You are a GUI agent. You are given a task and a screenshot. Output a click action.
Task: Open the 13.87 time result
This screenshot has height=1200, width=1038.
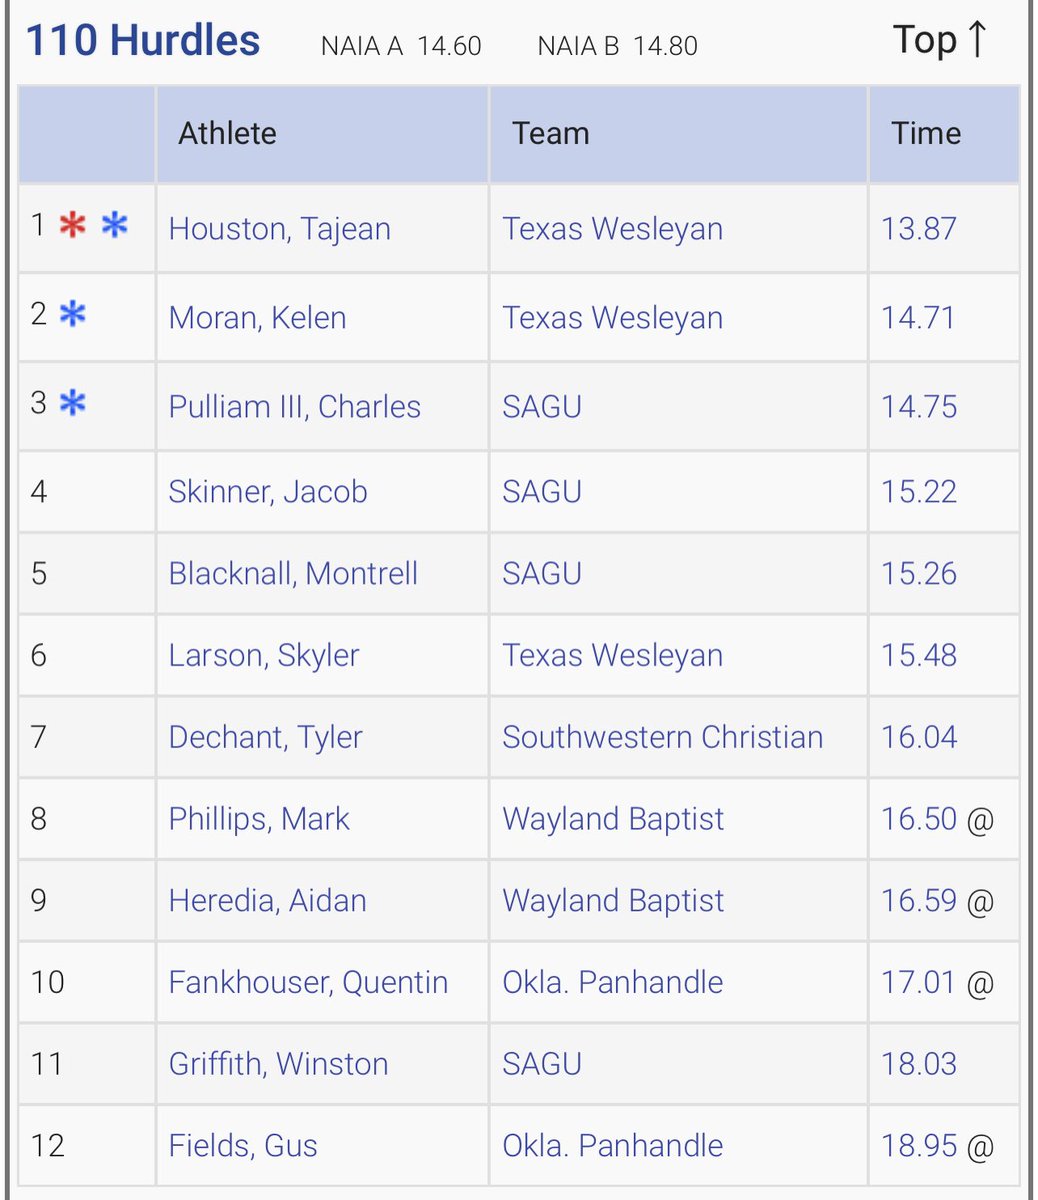919,229
